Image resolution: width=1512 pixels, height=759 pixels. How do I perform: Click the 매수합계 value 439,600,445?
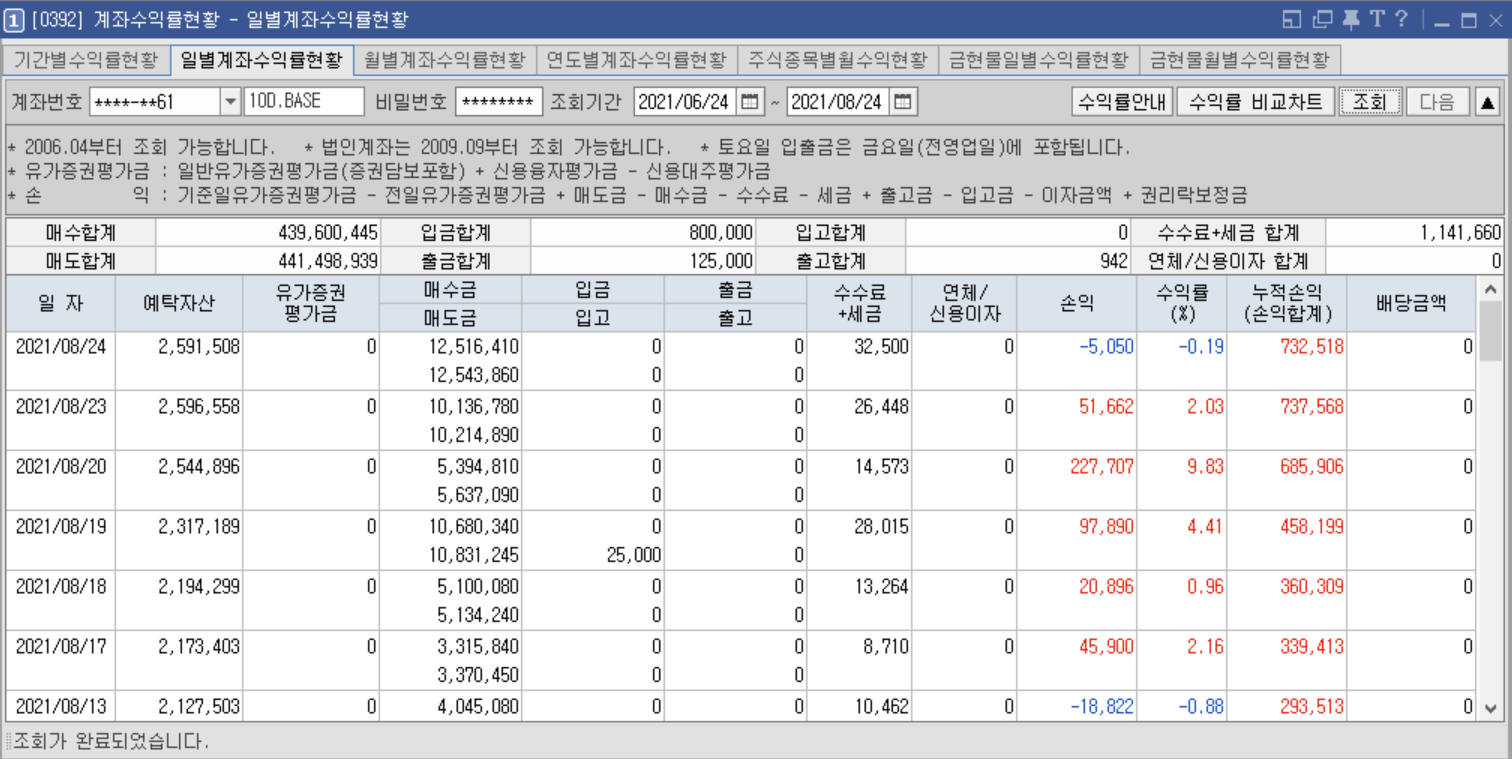[x=328, y=233]
